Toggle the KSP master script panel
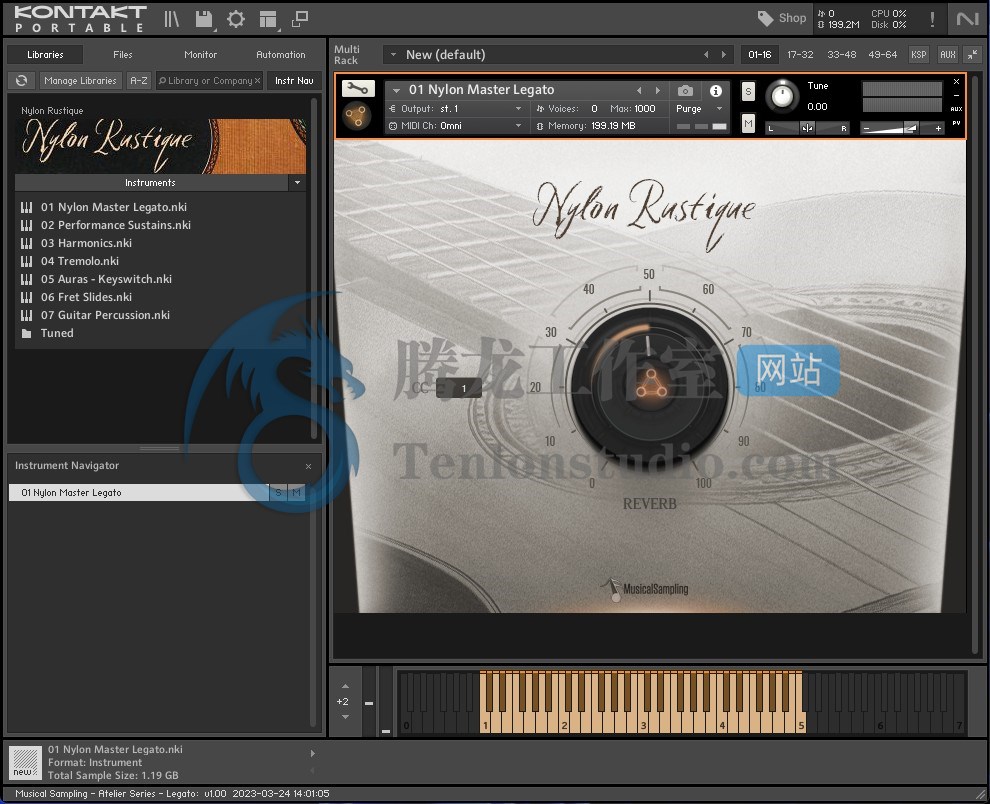The height and width of the screenshot is (804, 990). pos(918,54)
